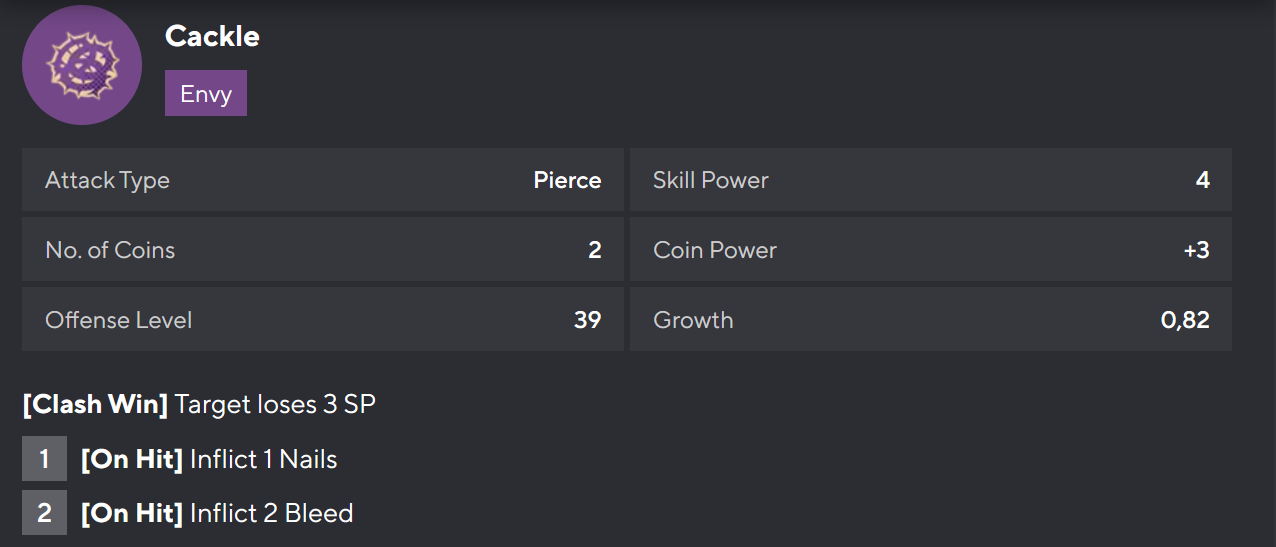Click the Cackle skill icon
Viewport: 1276px width, 547px height.
click(82, 65)
